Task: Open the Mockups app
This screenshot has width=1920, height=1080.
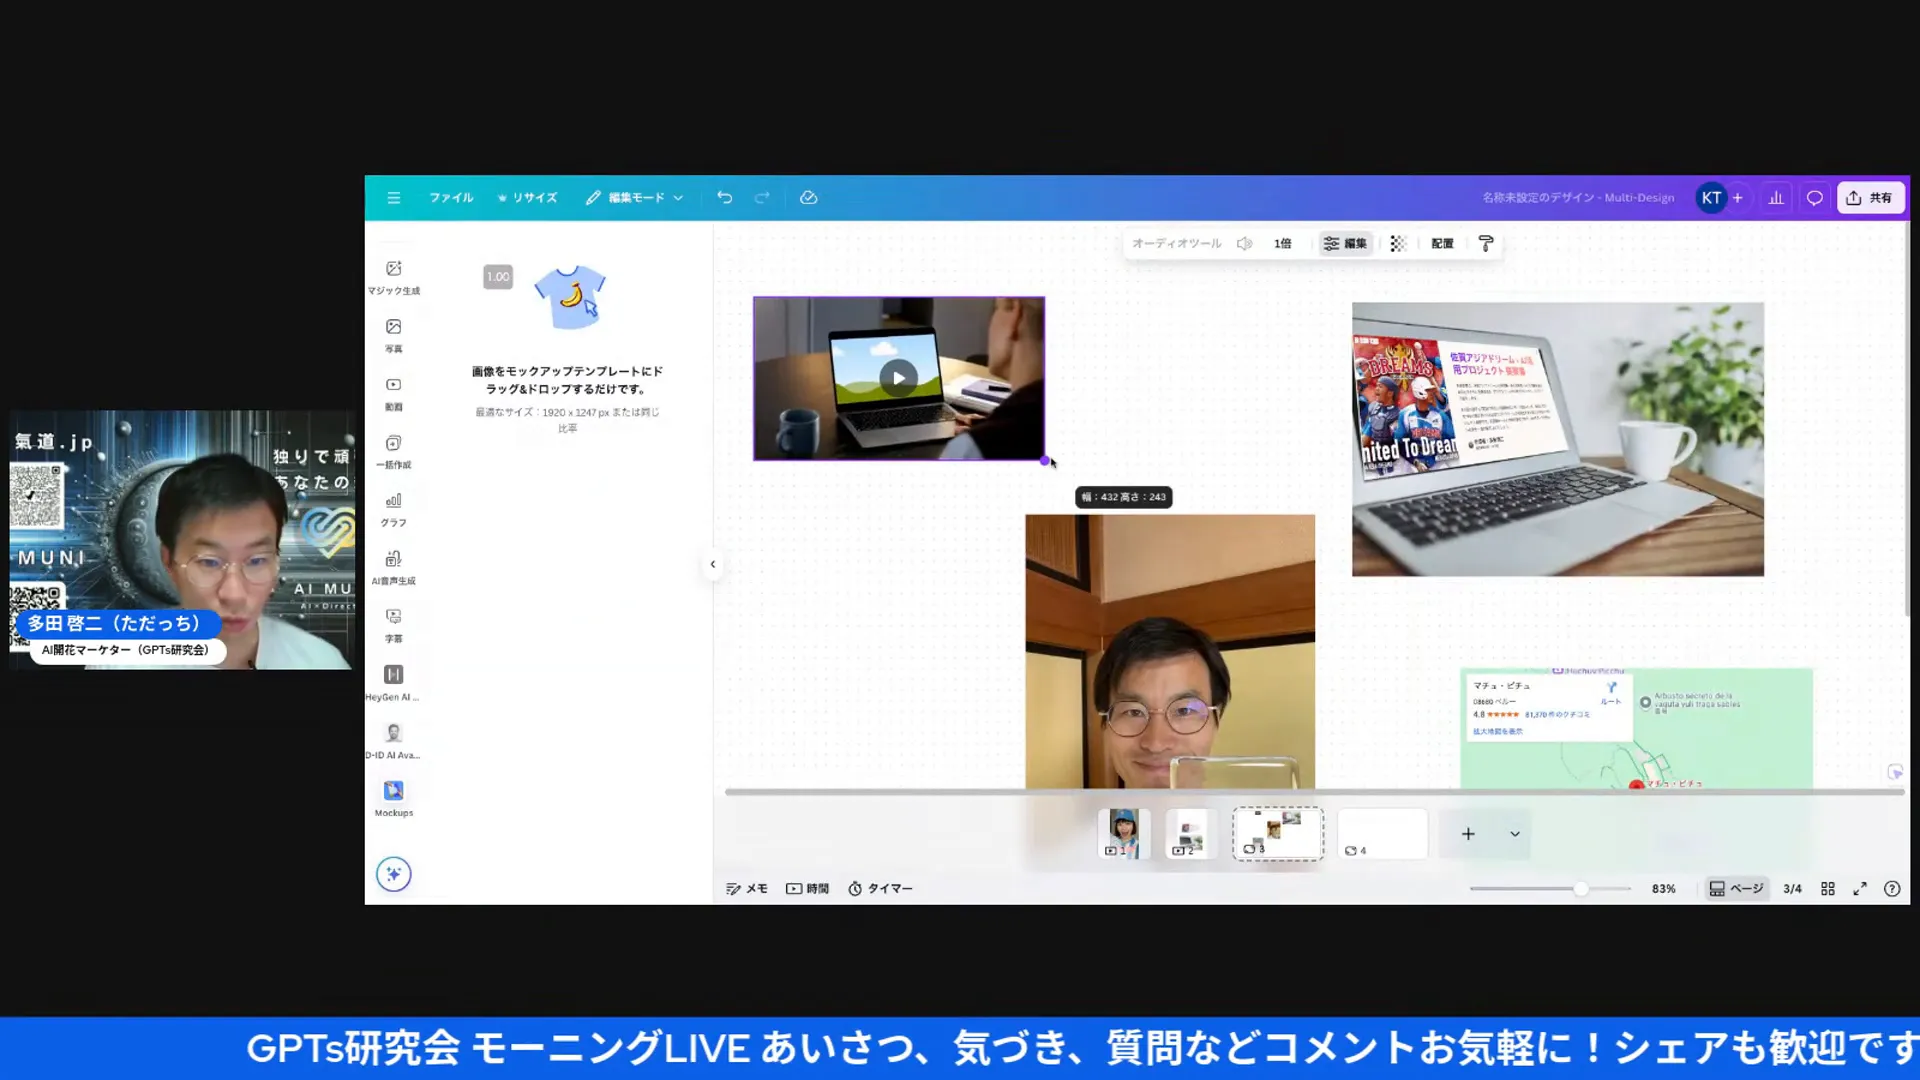Action: (394, 799)
